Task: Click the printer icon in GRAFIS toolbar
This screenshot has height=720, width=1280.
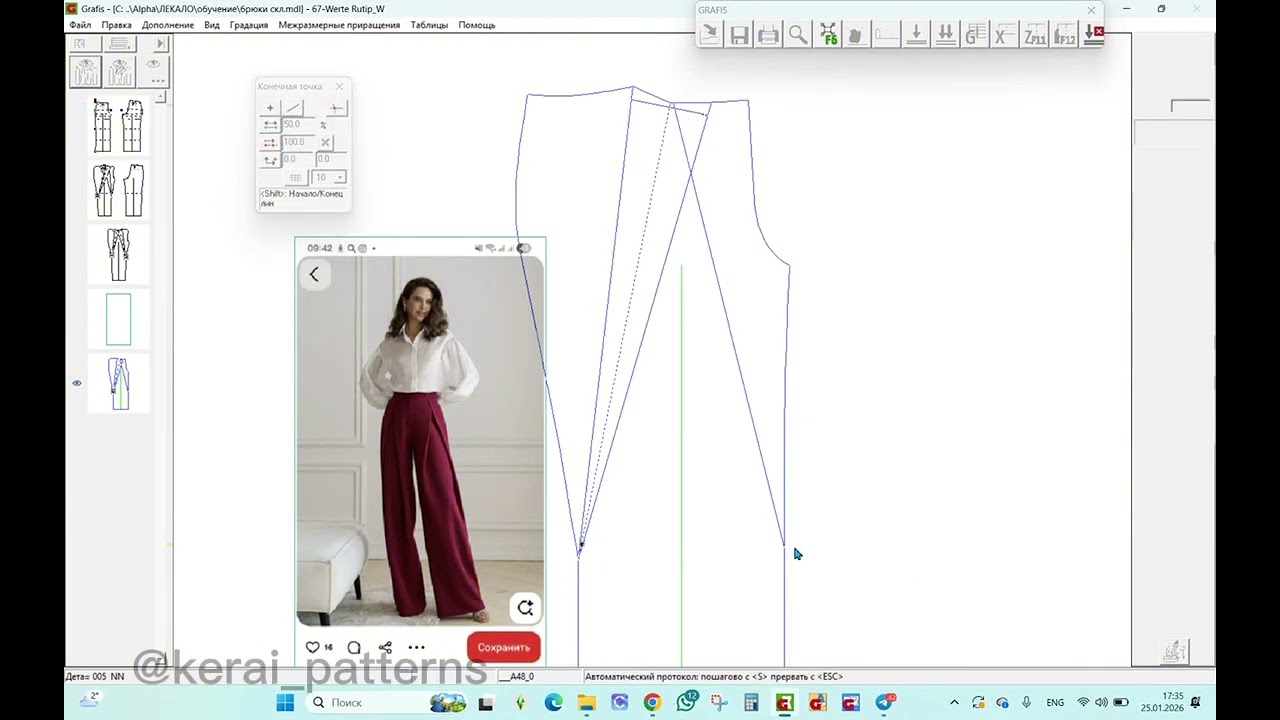Action: point(768,35)
